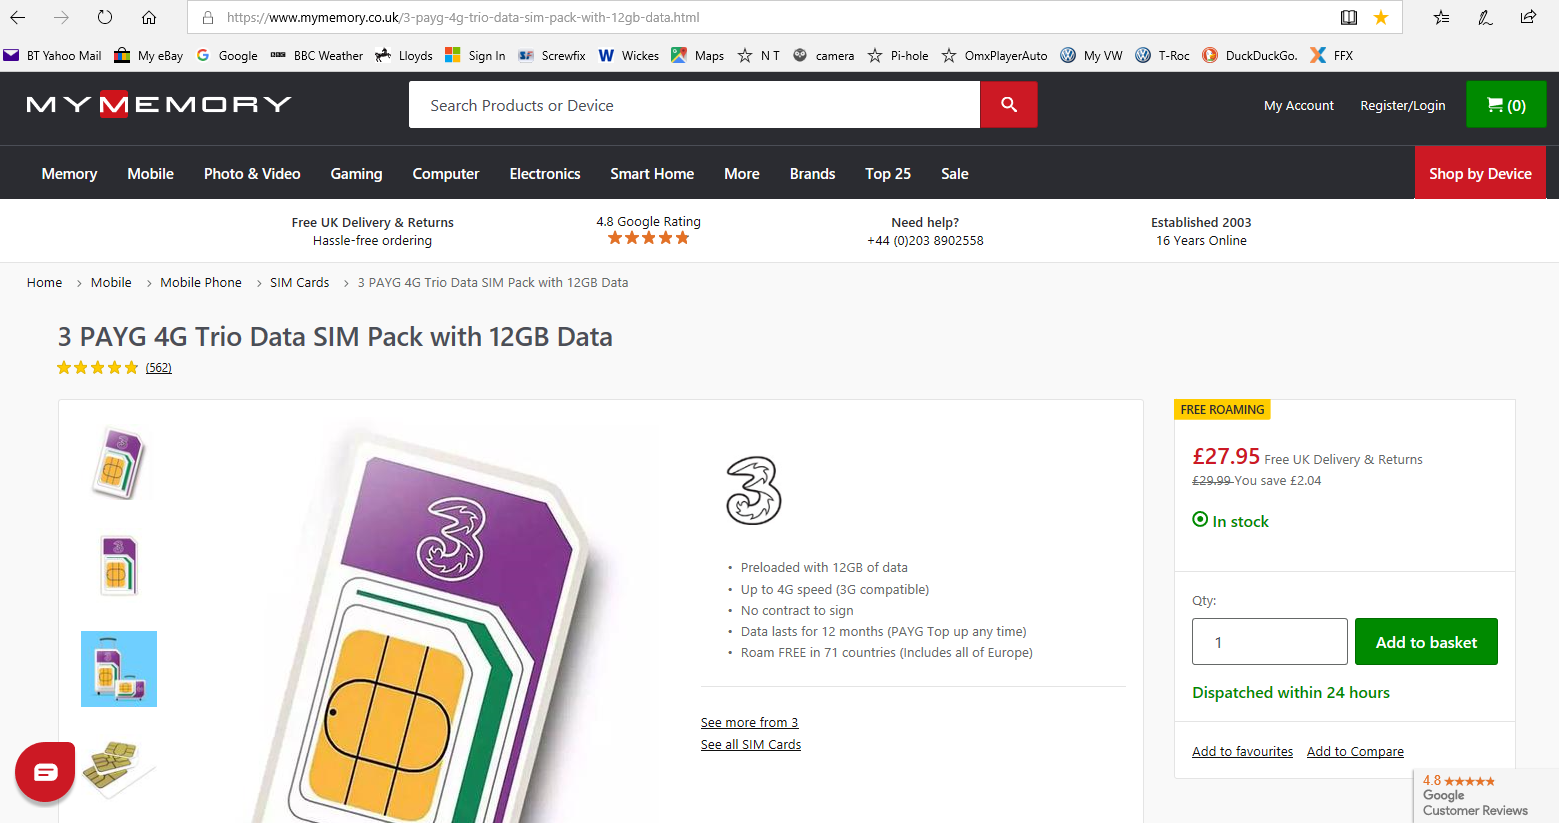
Task: Click the Register/Login link
Action: point(1402,105)
